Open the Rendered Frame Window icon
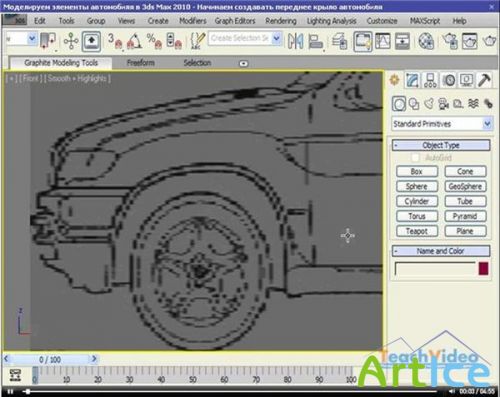500x397 pixels. (x=470, y=41)
